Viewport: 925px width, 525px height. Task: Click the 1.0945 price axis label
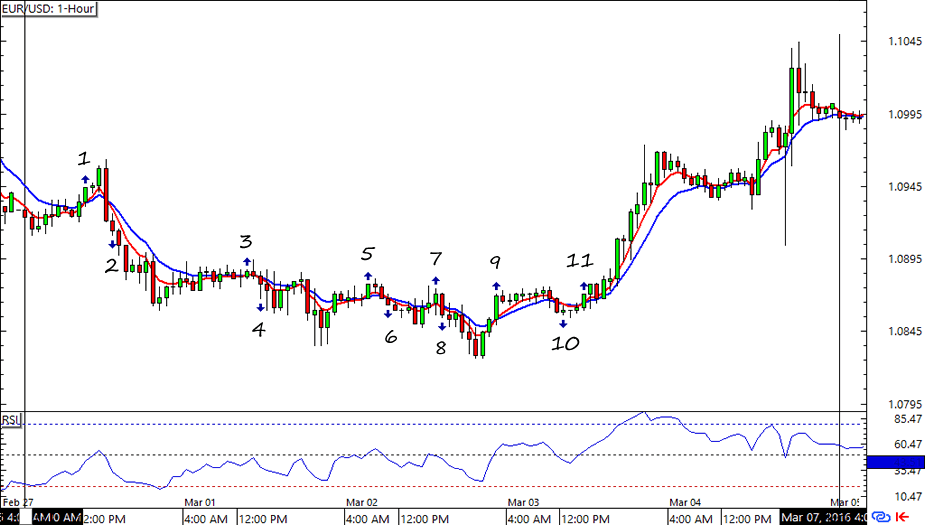point(905,186)
